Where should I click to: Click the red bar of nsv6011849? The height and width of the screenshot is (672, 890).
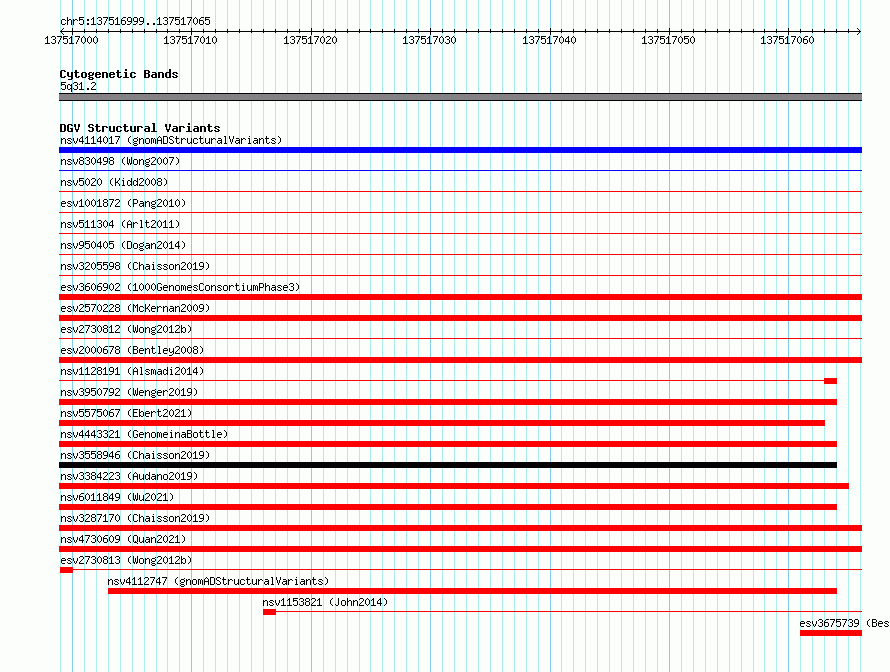coord(448,507)
